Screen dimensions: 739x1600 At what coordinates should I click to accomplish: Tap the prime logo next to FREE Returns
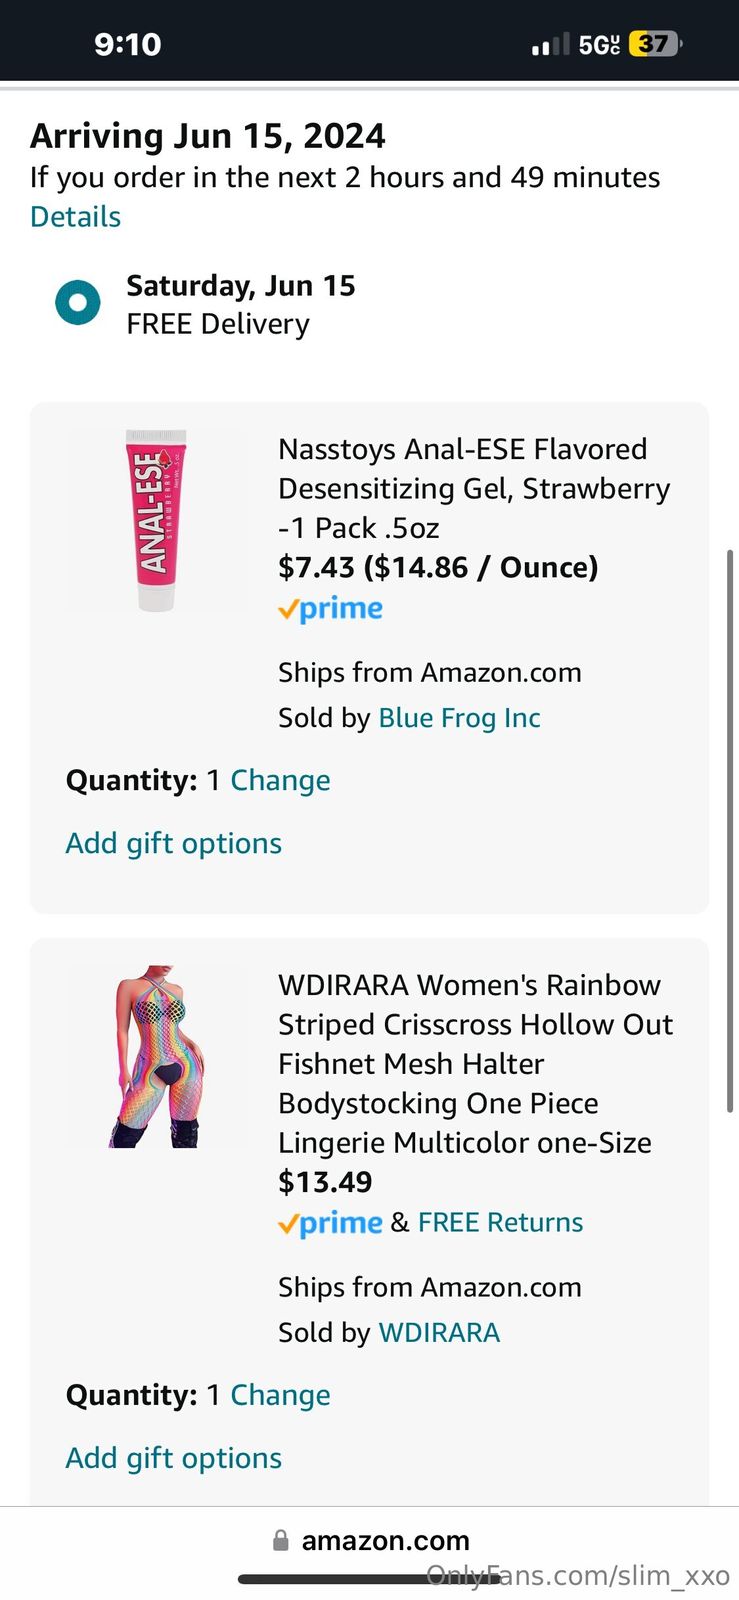click(330, 1223)
